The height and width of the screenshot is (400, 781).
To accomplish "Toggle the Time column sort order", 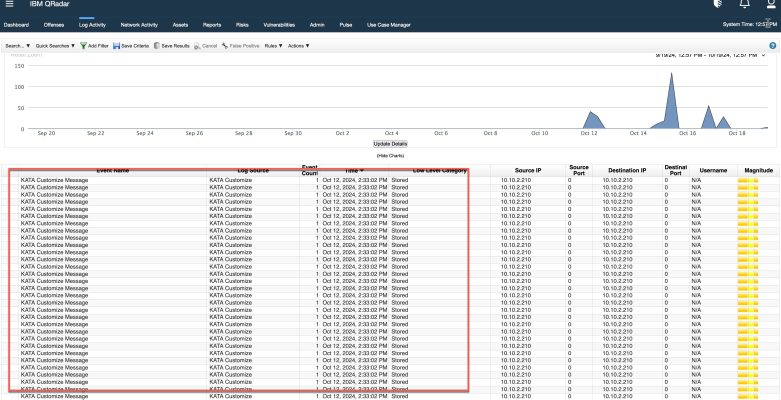I will (x=354, y=170).
